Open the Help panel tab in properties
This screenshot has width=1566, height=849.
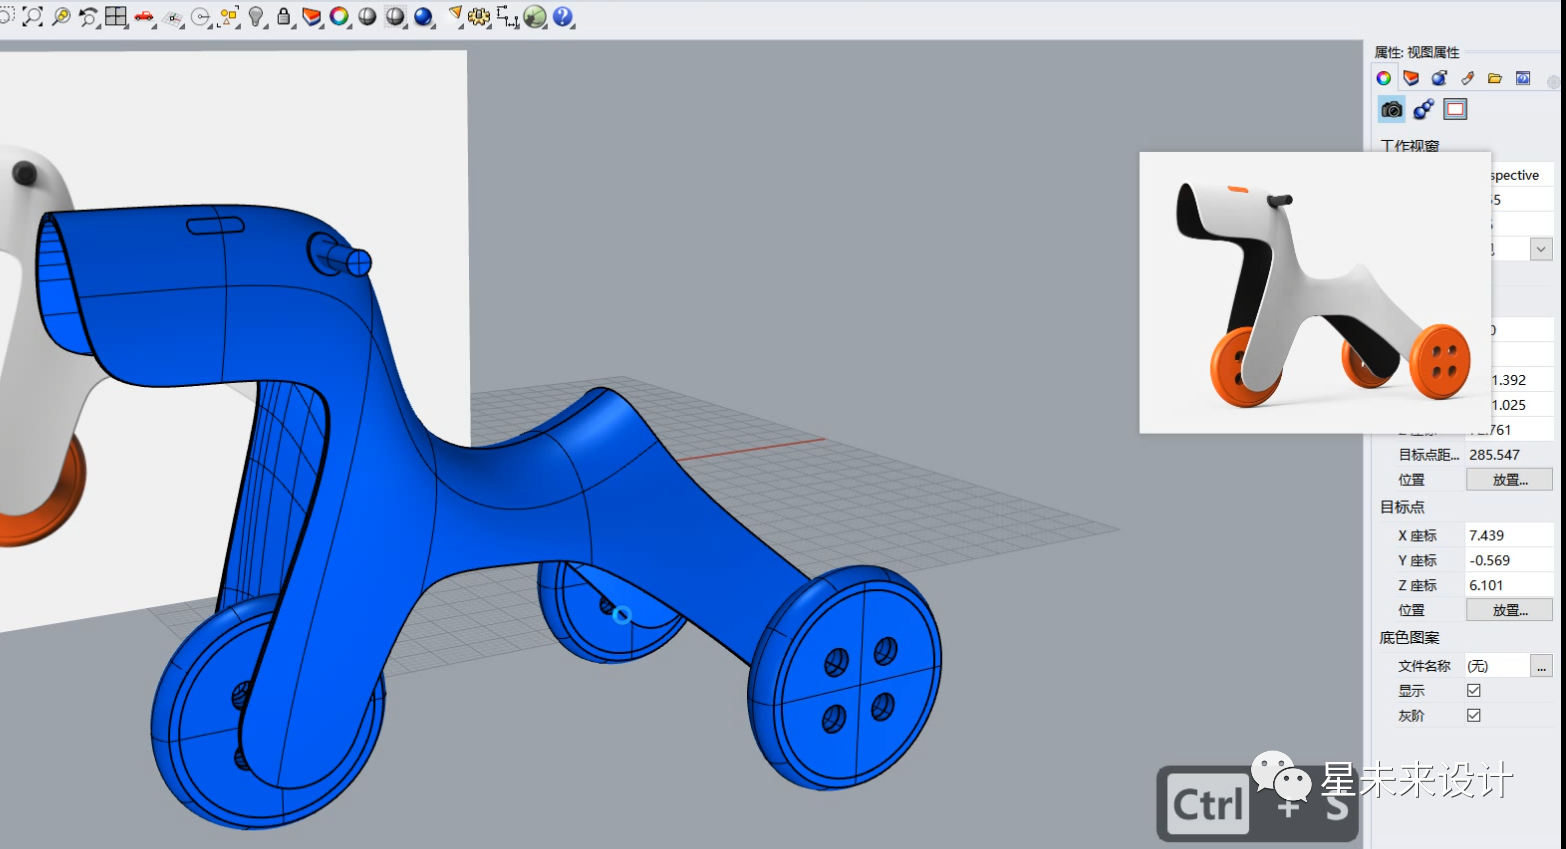(x=1523, y=78)
